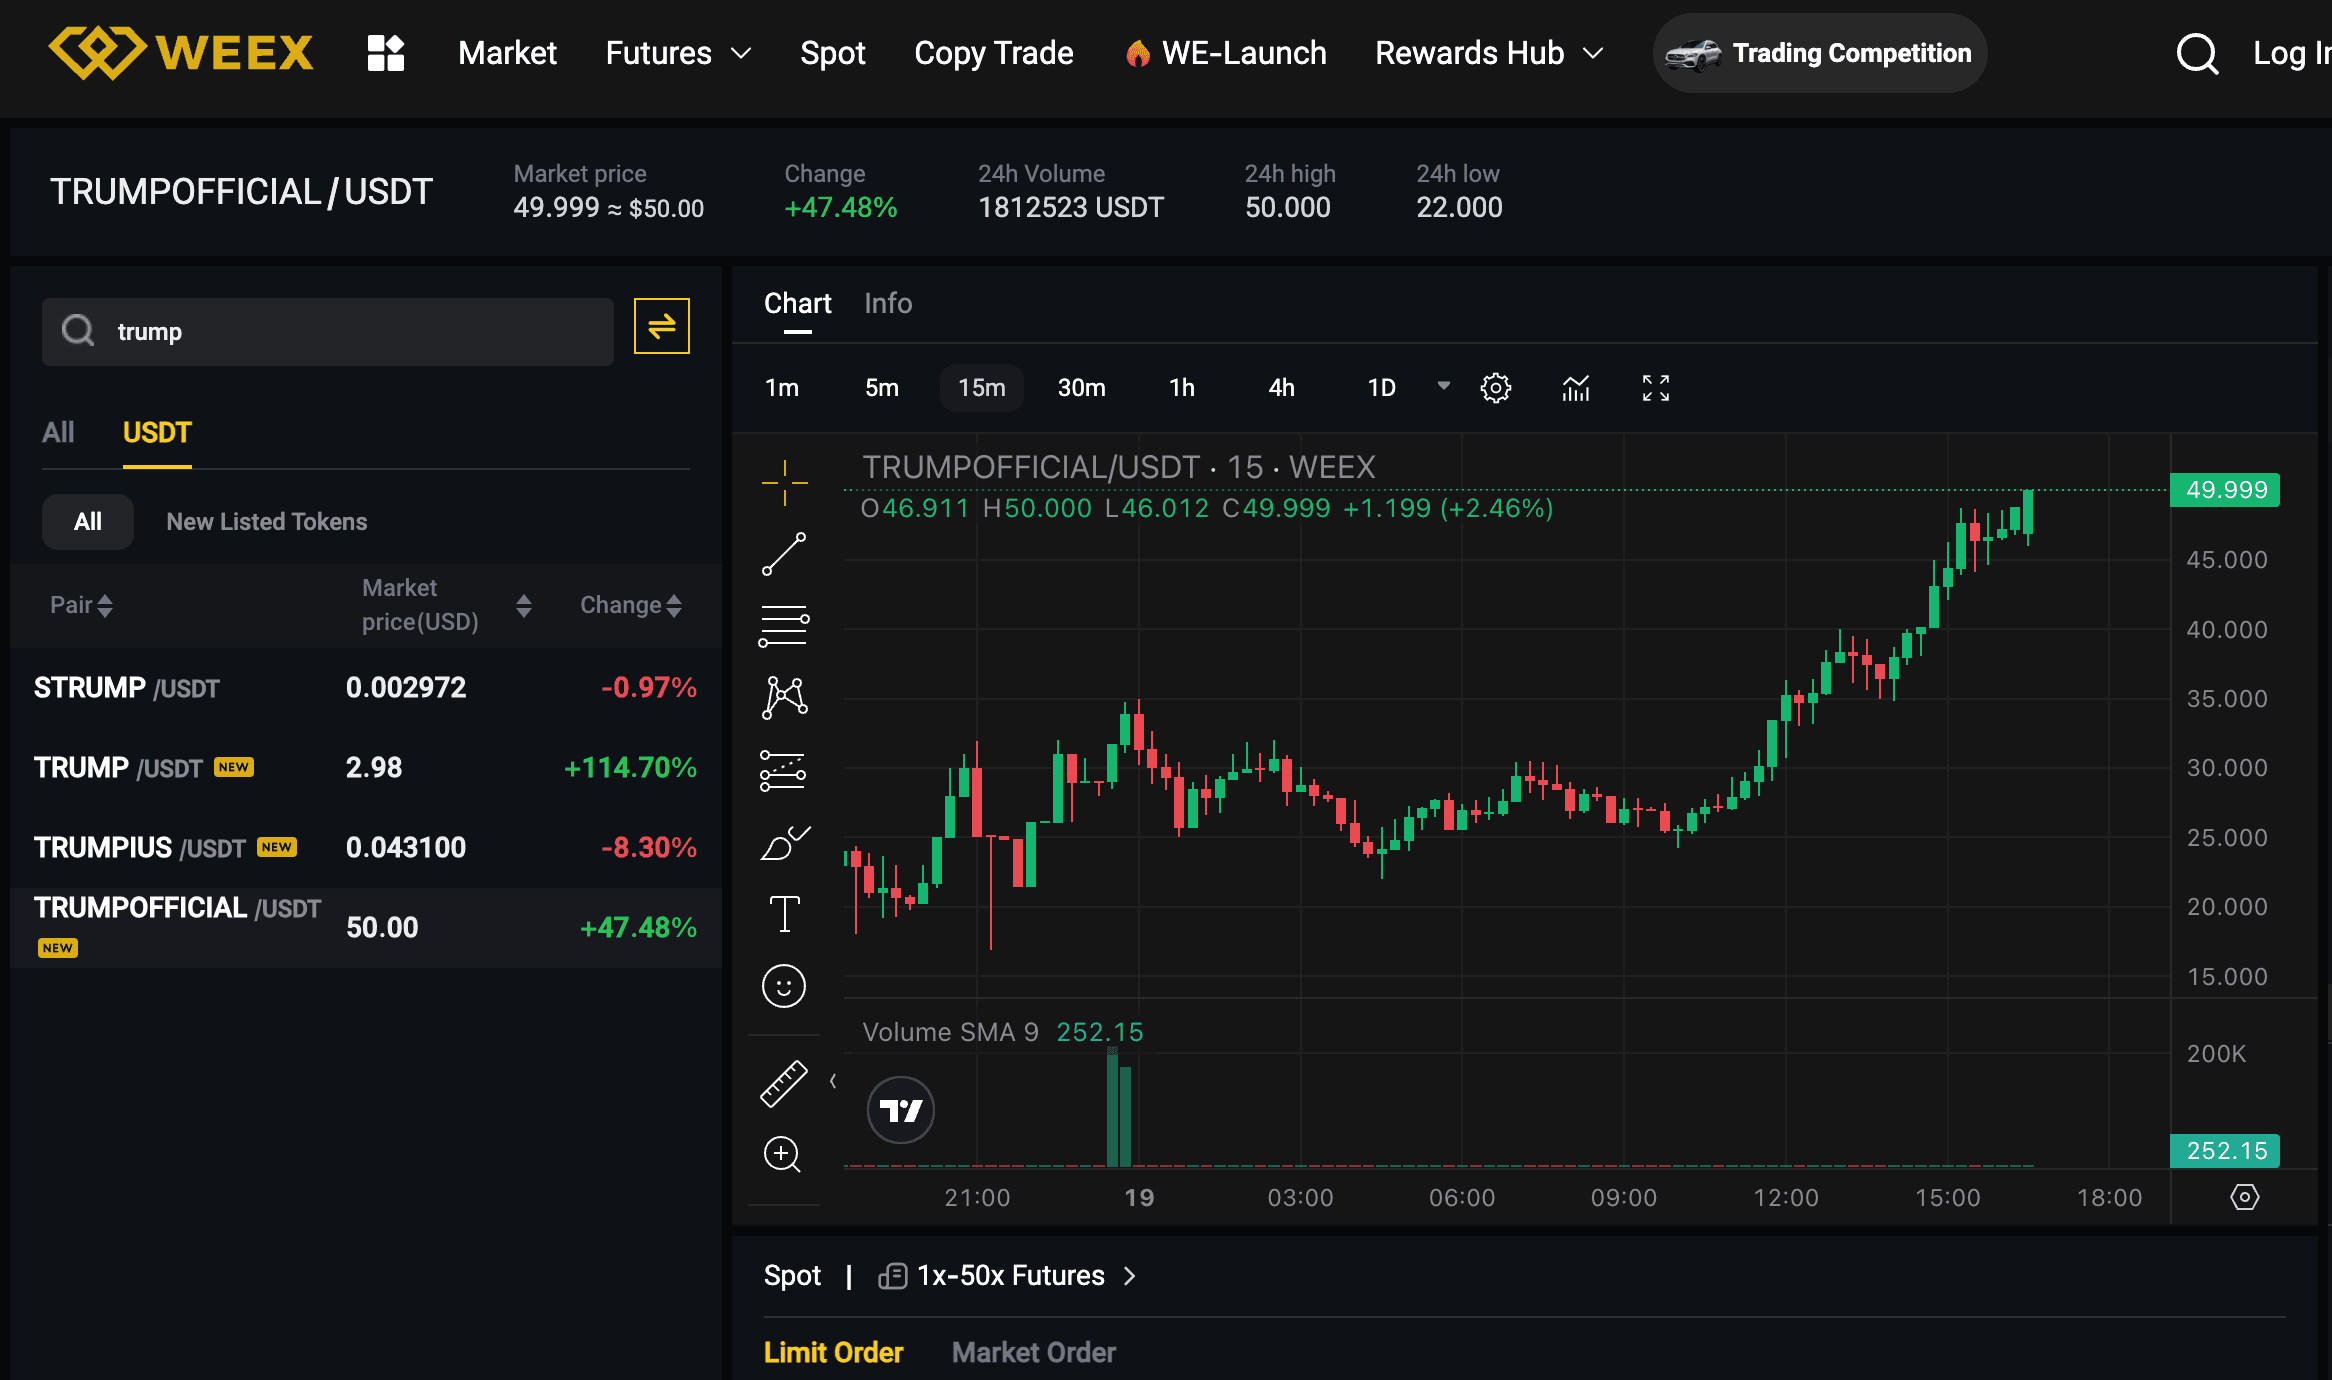Select the Trend Line drawing tool
This screenshot has height=1380, width=2332.
click(x=784, y=553)
